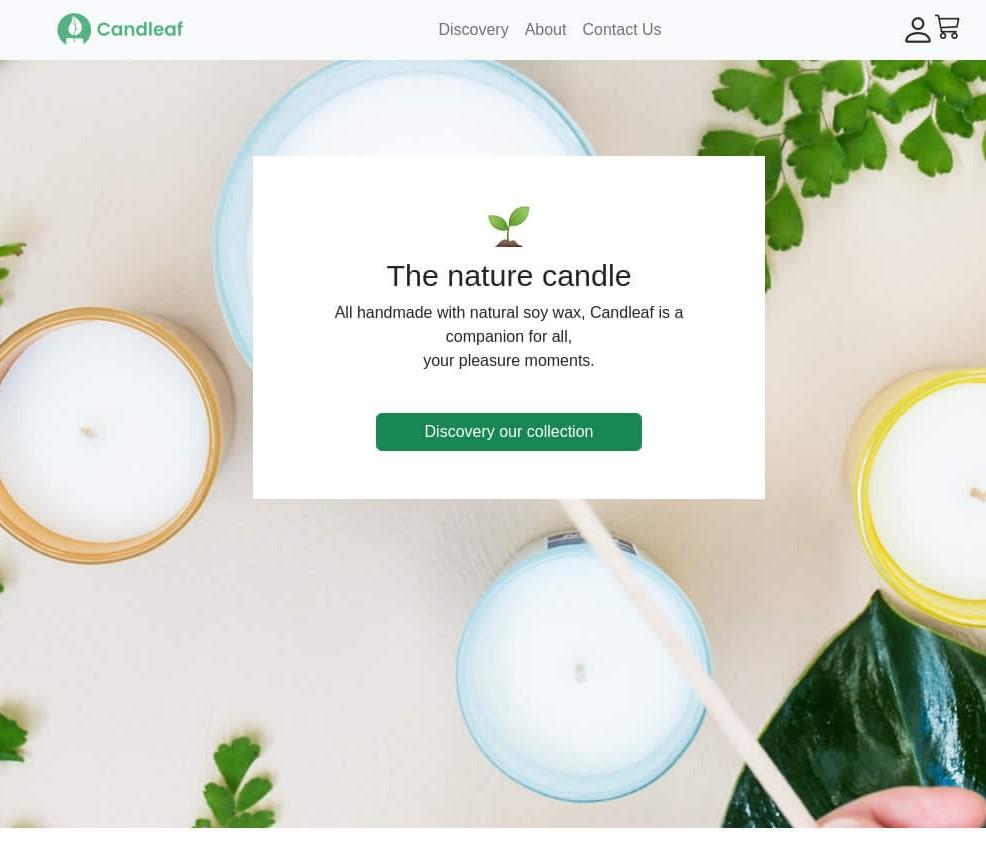Select the heading The nature candle

tap(509, 275)
